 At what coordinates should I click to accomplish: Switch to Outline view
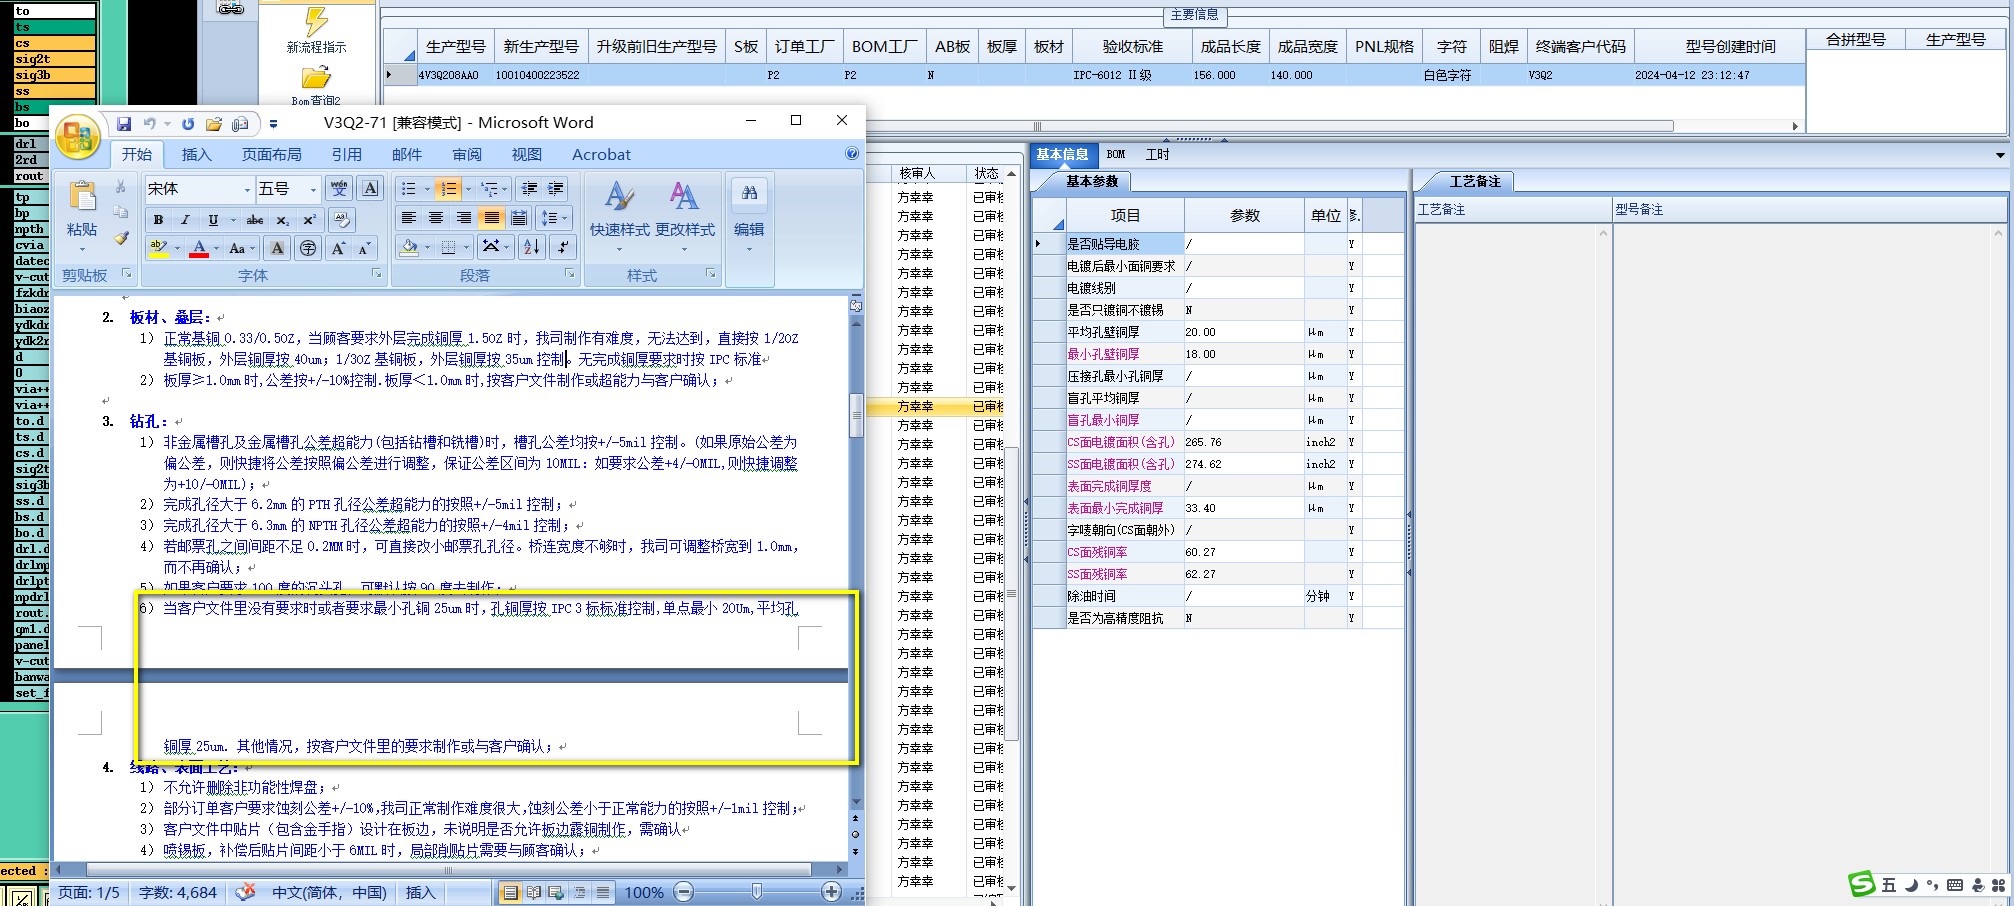pyautogui.click(x=580, y=892)
